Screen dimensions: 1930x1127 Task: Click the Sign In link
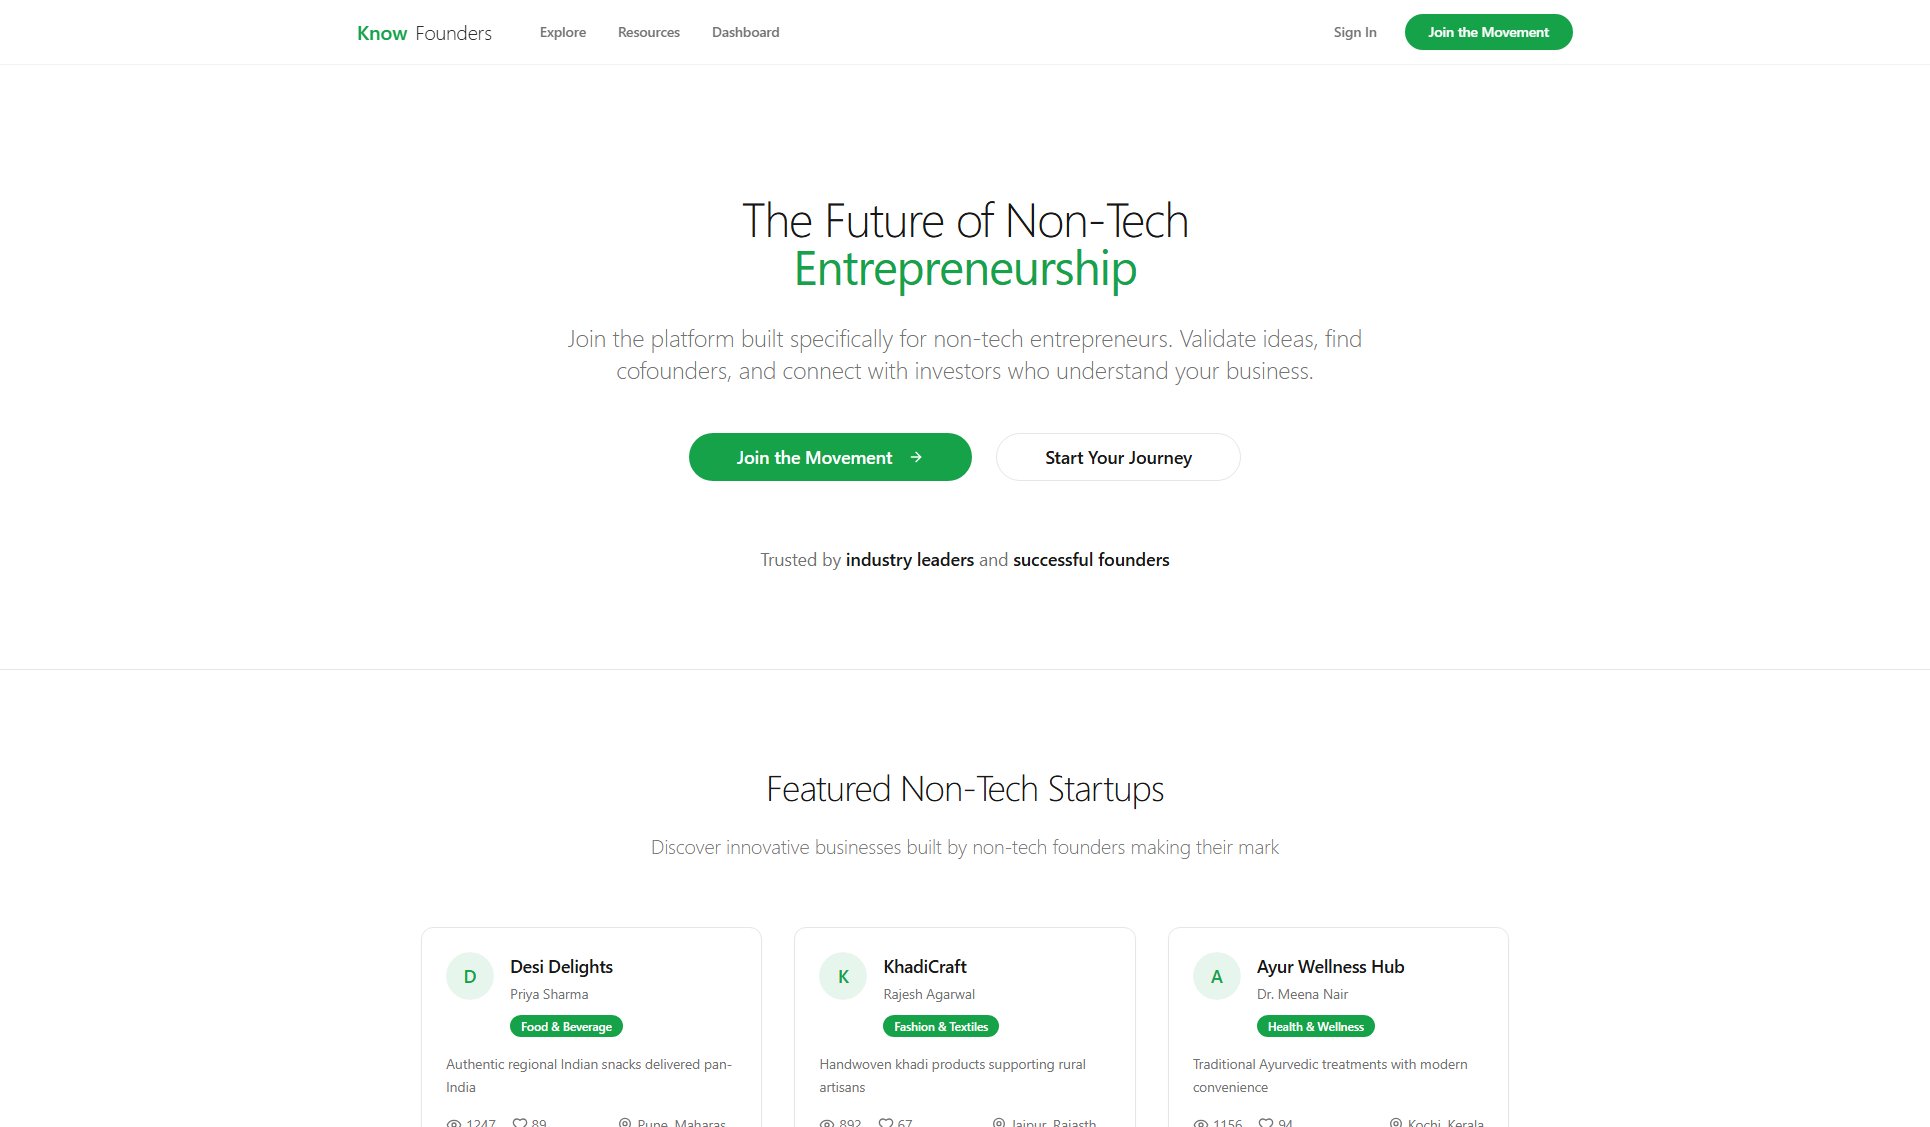click(1355, 32)
